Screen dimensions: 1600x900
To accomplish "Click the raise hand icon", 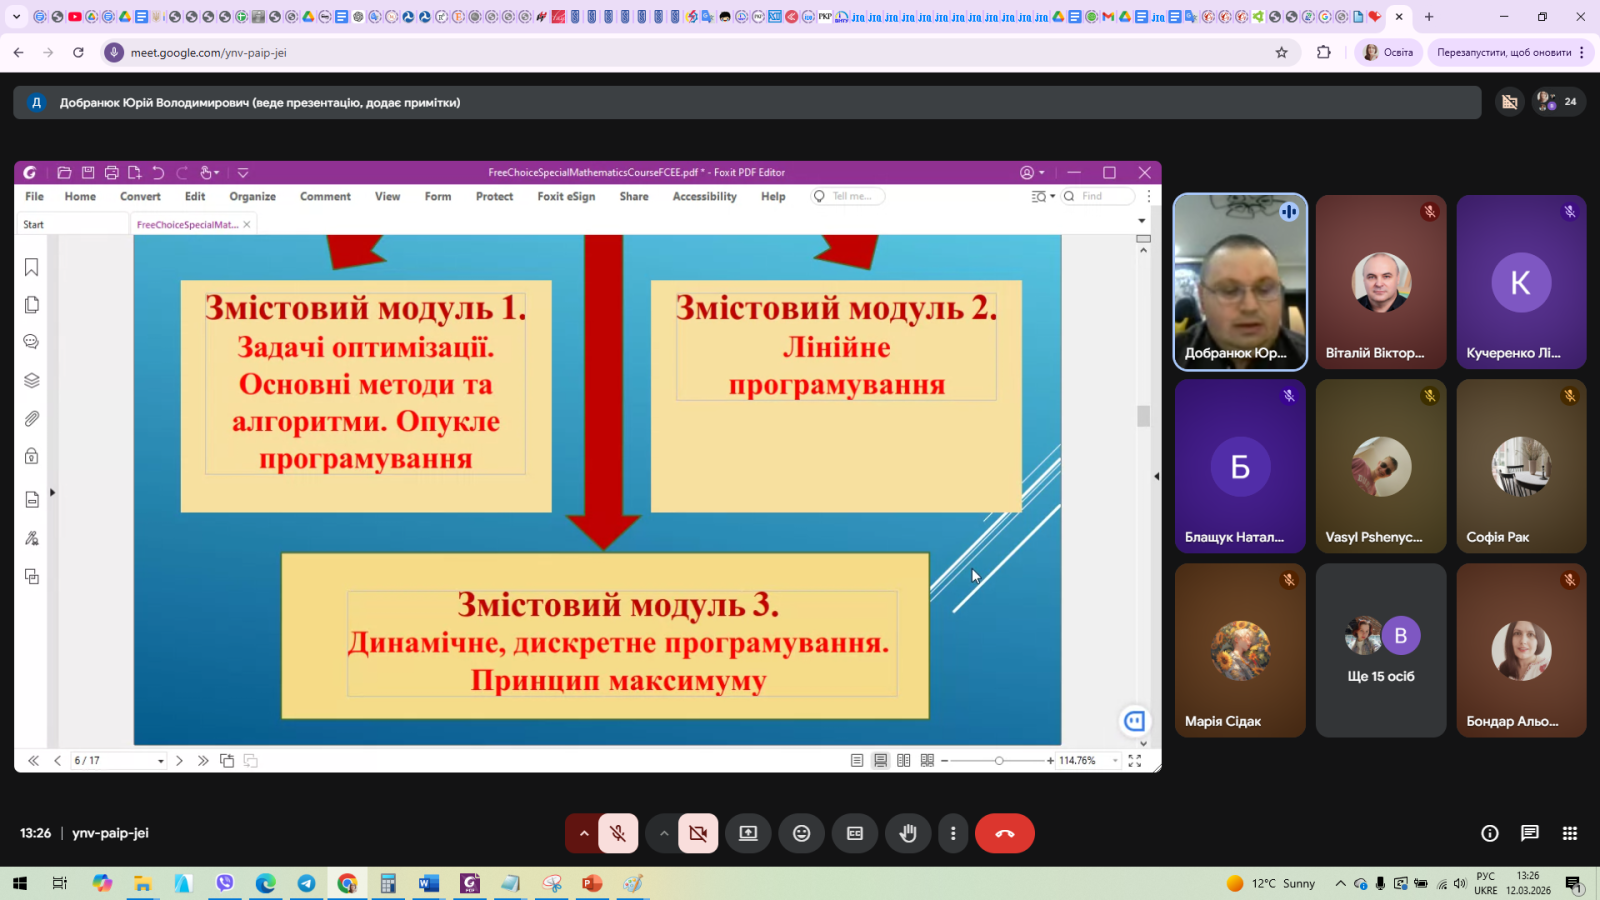I will [908, 833].
